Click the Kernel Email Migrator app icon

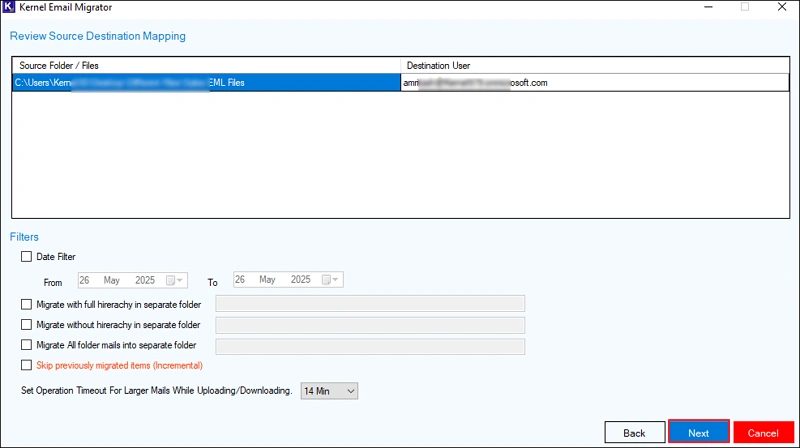pyautogui.click(x=9, y=7)
